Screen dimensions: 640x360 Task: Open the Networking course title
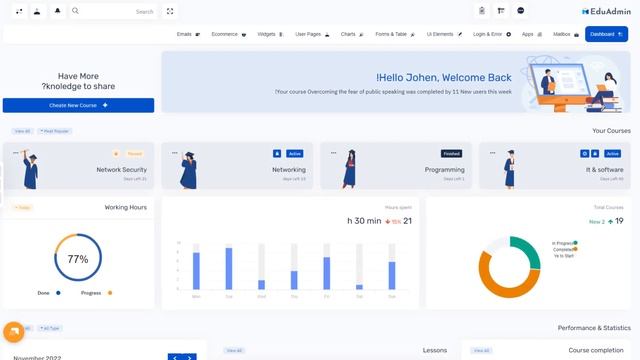(289, 169)
